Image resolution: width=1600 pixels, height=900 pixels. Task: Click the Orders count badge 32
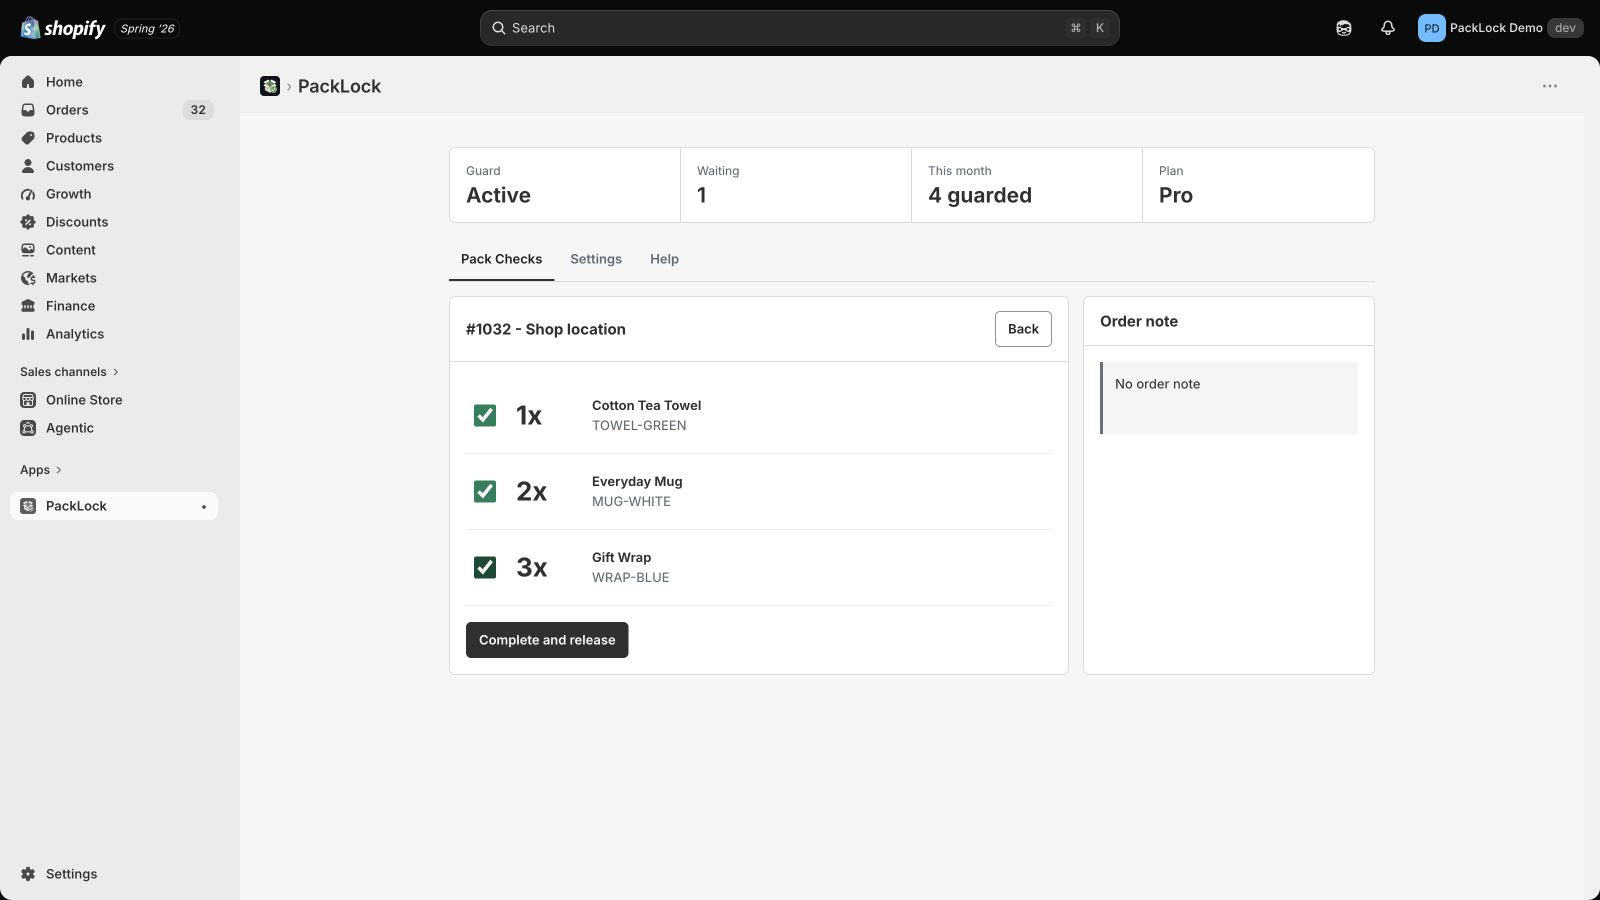coord(198,110)
